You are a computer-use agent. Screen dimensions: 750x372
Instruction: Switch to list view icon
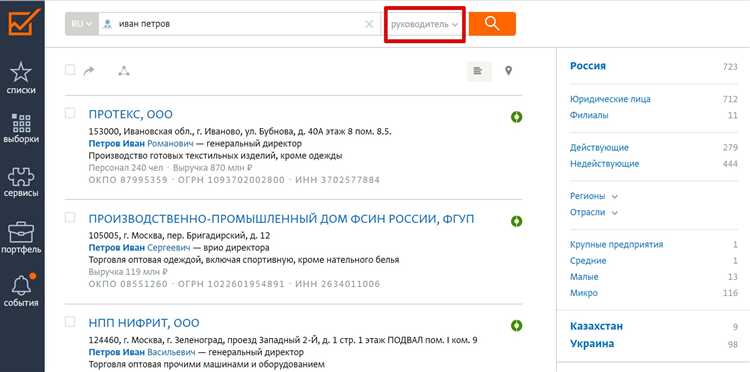click(479, 71)
